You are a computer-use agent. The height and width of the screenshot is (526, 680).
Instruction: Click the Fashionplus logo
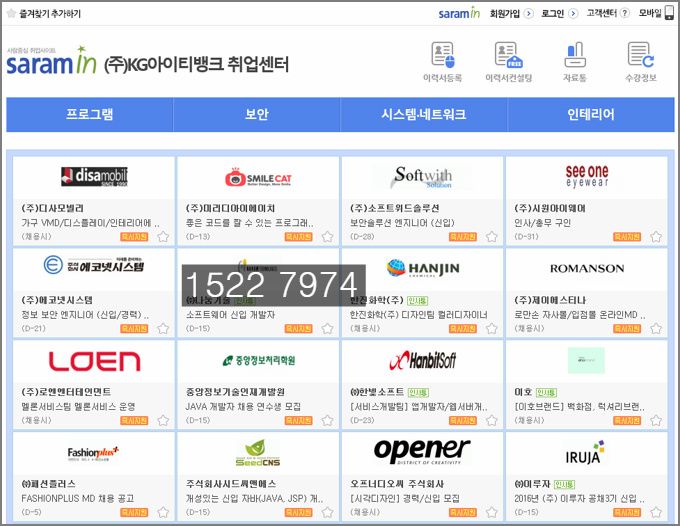[x=93, y=454]
